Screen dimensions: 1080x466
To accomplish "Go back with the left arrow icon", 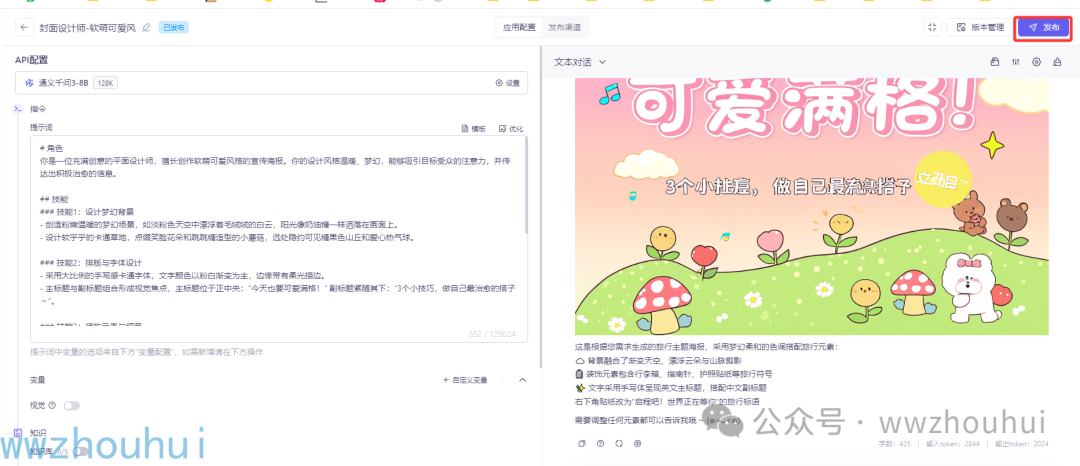I will (x=25, y=28).
